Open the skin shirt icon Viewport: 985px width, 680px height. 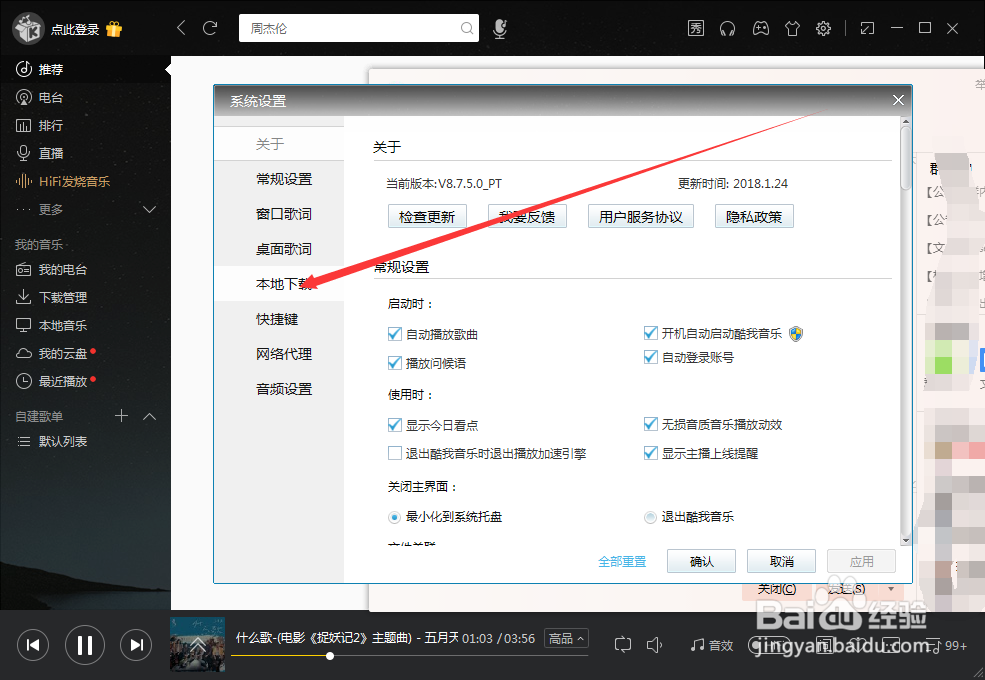tap(792, 28)
